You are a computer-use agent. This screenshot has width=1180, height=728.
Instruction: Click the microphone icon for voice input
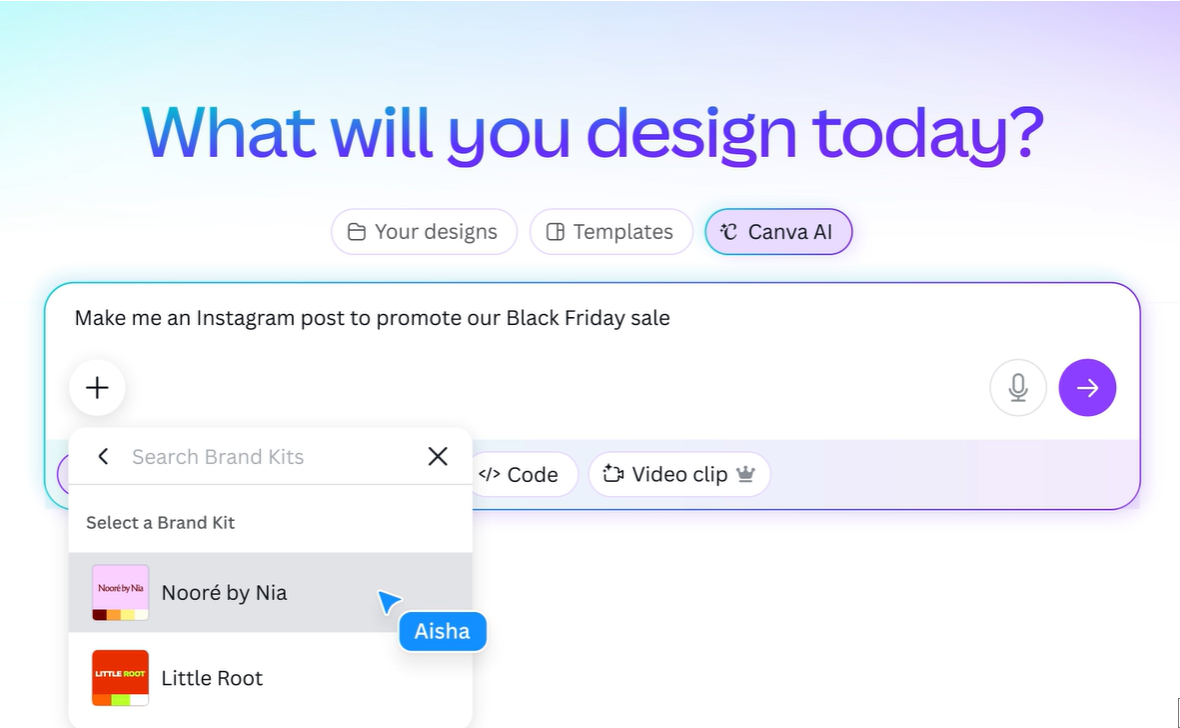[x=1017, y=387]
